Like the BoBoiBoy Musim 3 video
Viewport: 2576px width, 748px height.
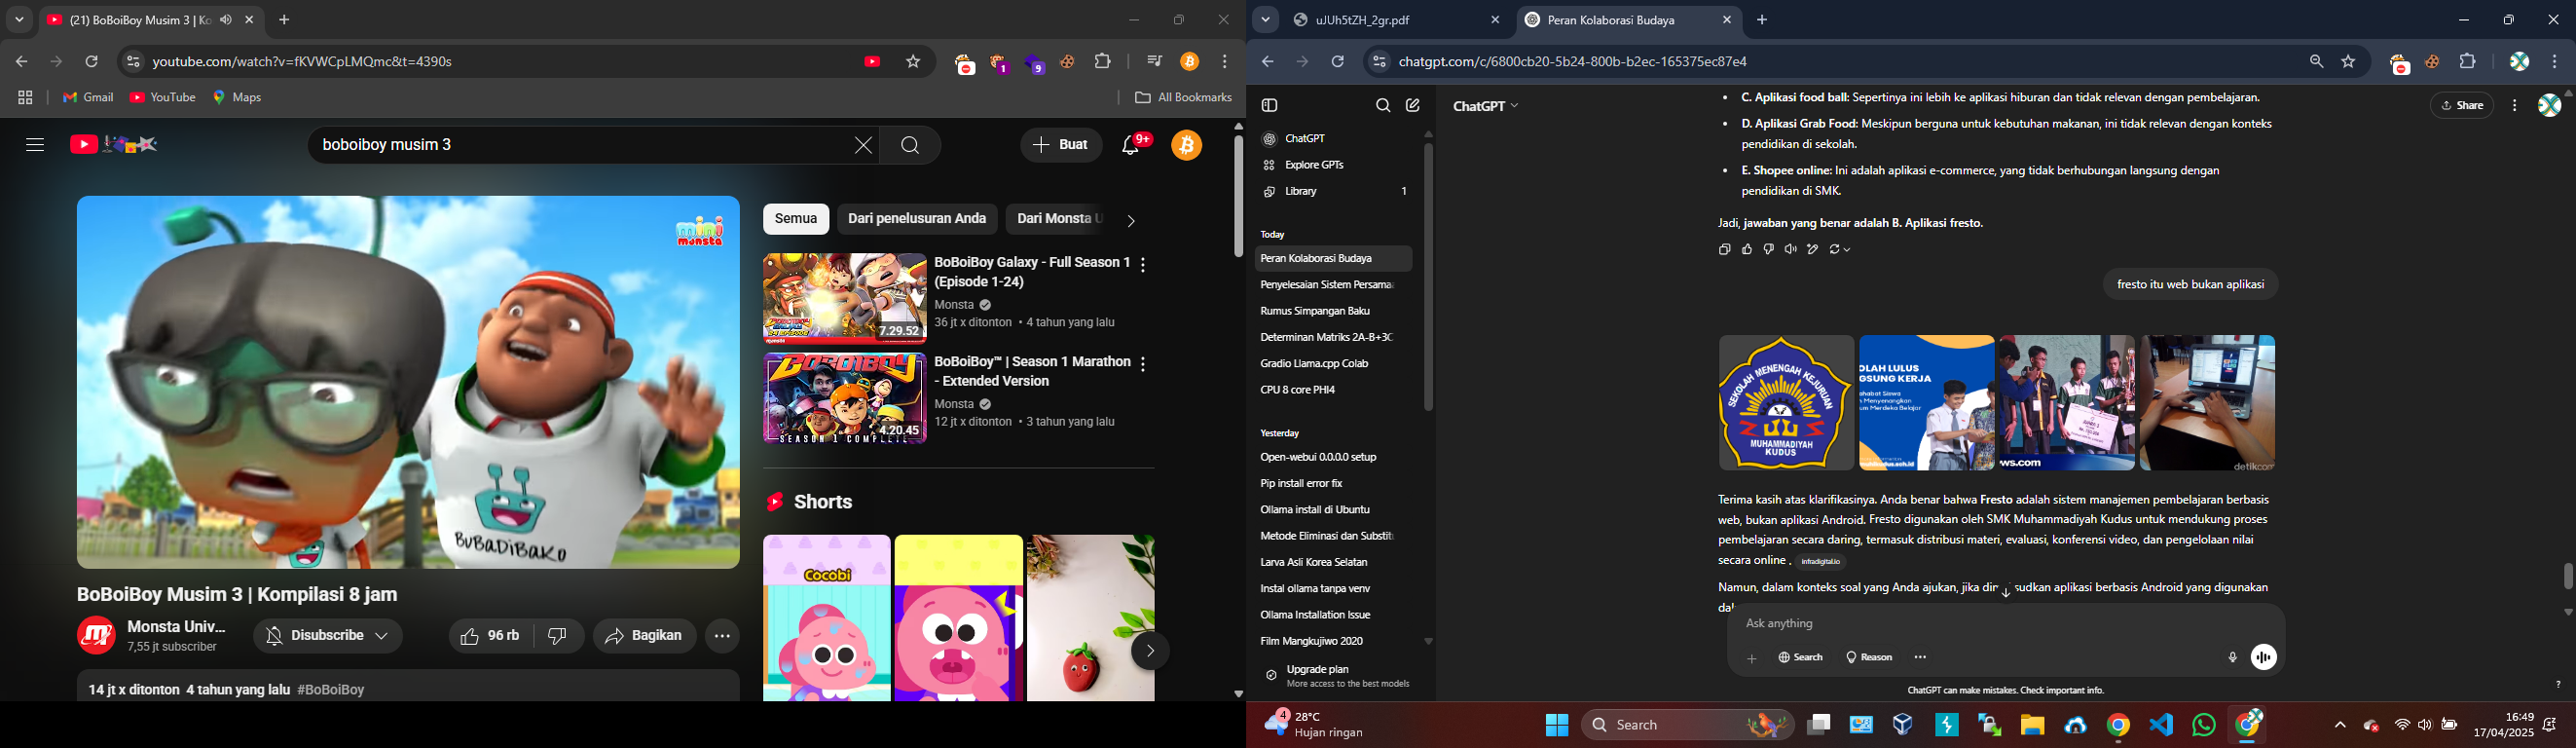click(491, 636)
